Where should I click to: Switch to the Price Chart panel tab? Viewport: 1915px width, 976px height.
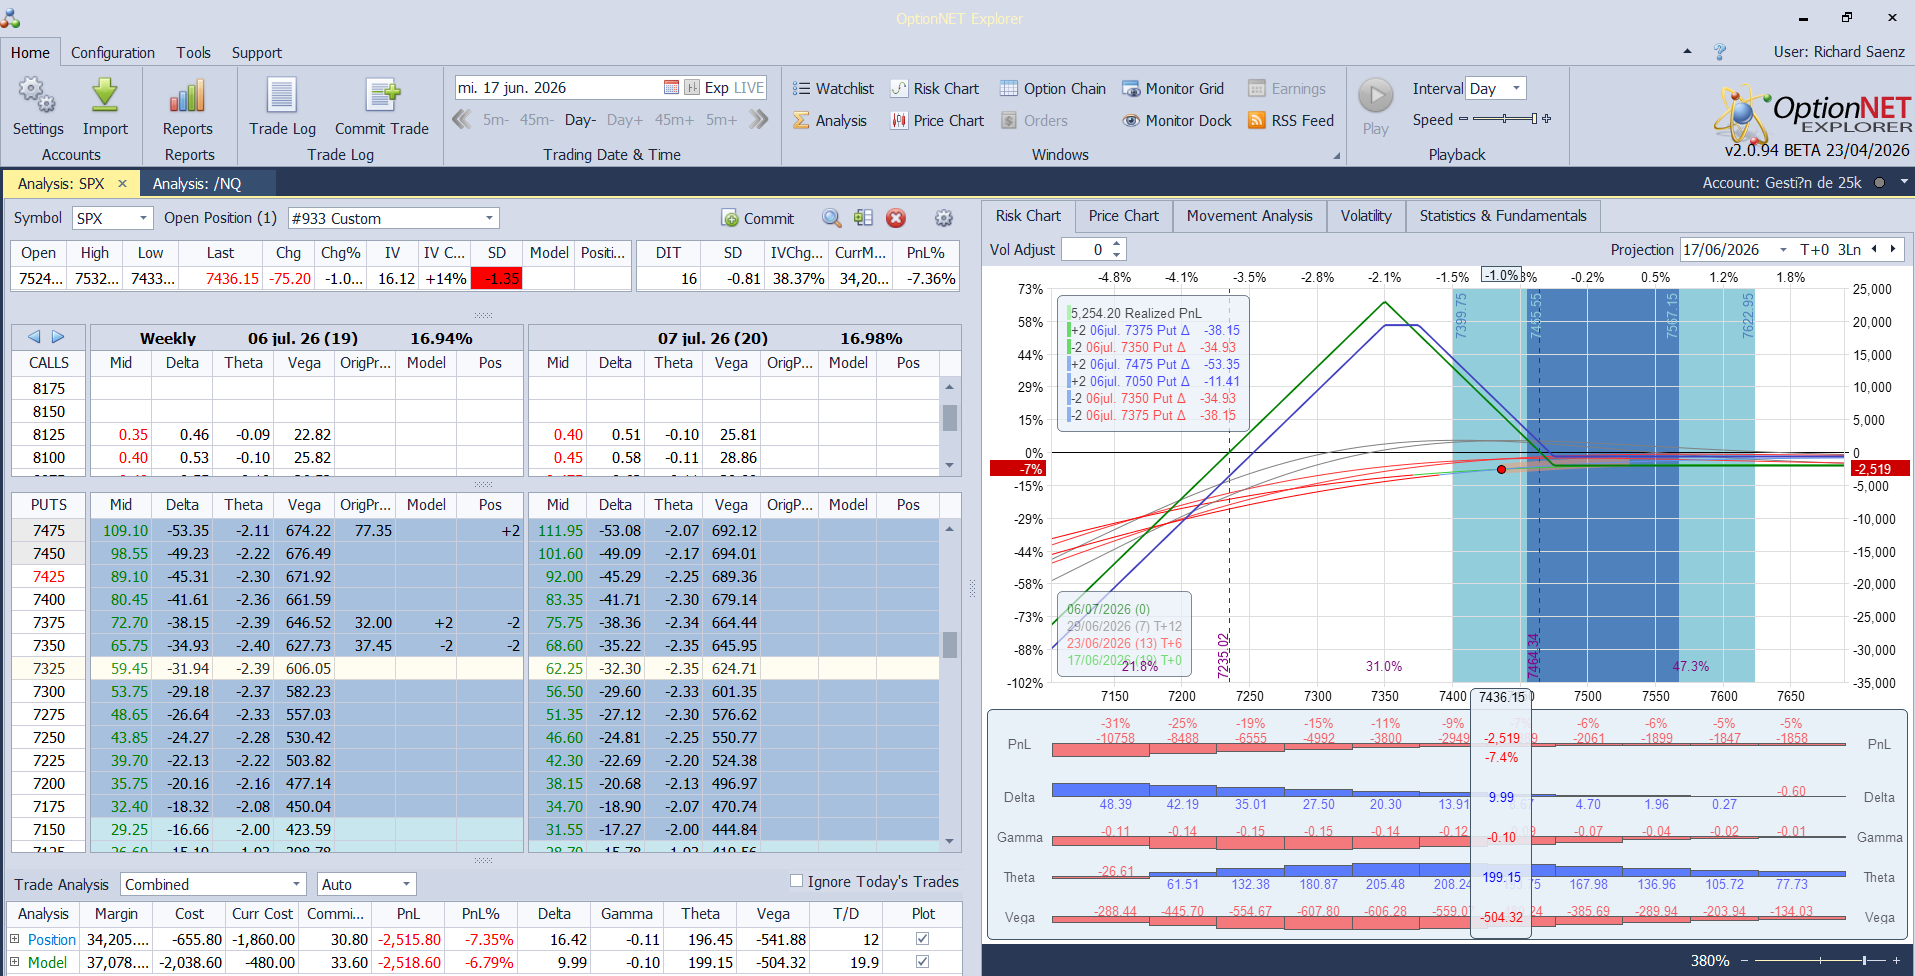pos(1124,216)
